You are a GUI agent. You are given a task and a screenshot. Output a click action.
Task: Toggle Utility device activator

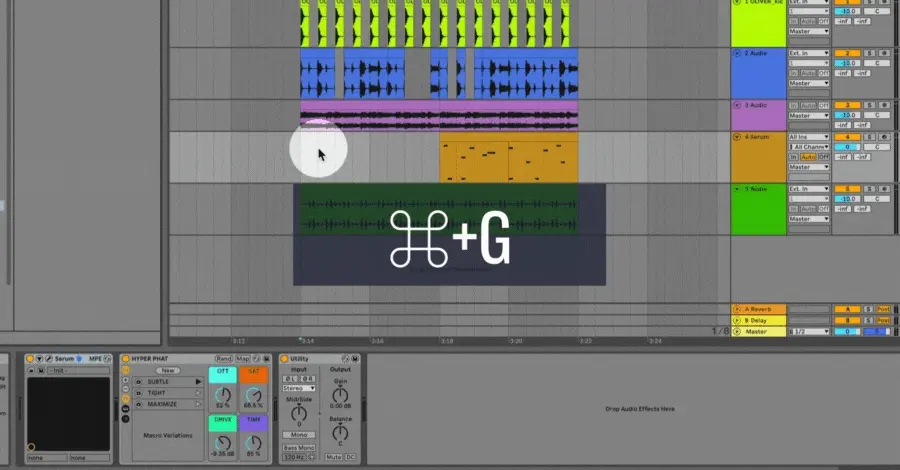click(284, 359)
